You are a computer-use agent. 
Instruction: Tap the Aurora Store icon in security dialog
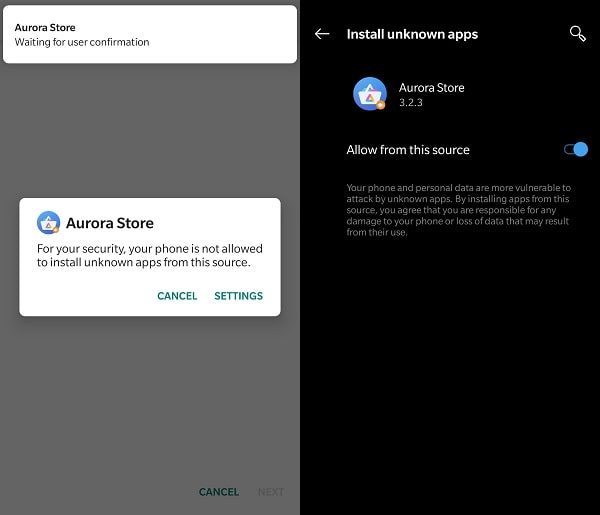[48, 222]
